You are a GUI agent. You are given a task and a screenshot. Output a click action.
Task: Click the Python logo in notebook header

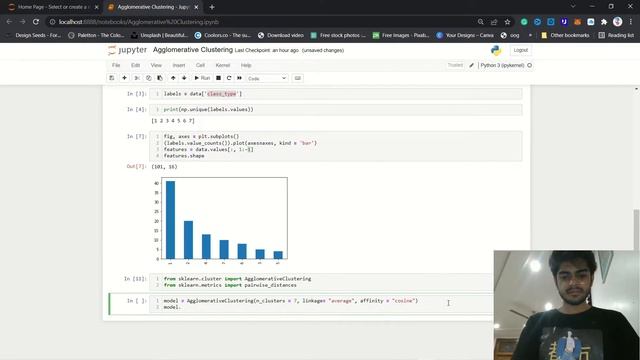[496, 50]
